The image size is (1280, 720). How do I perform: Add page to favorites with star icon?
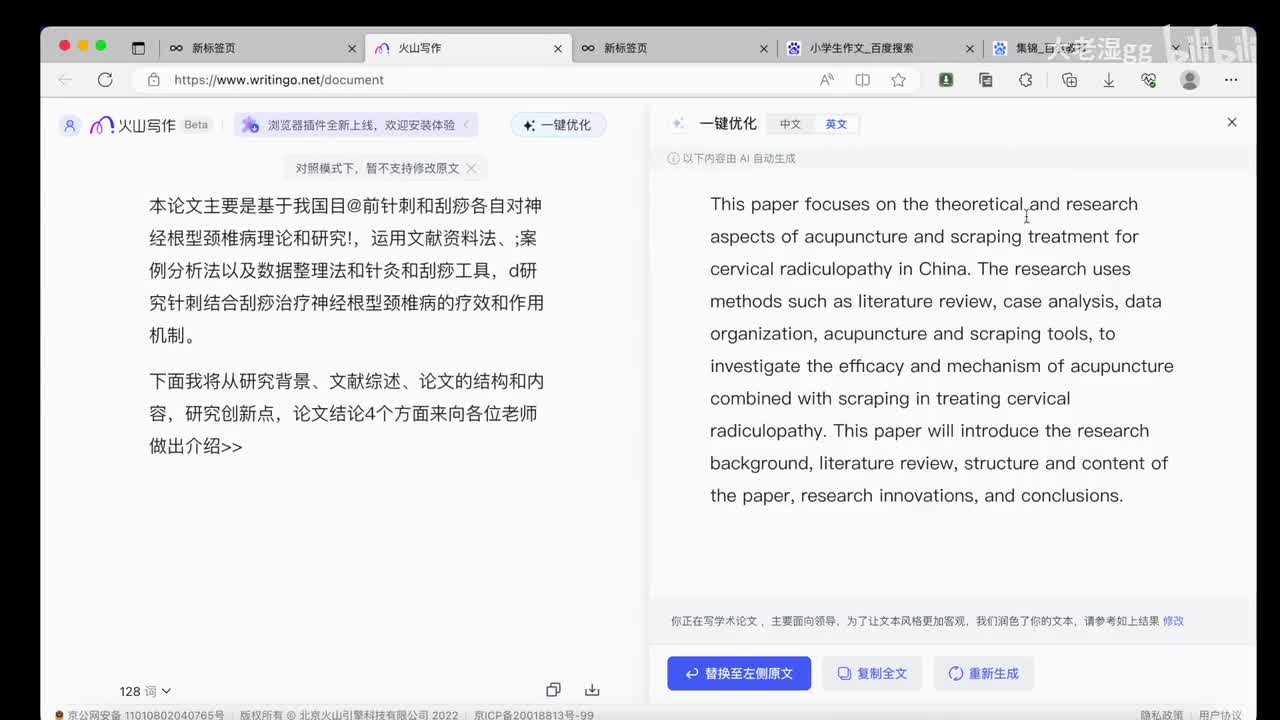click(x=898, y=80)
